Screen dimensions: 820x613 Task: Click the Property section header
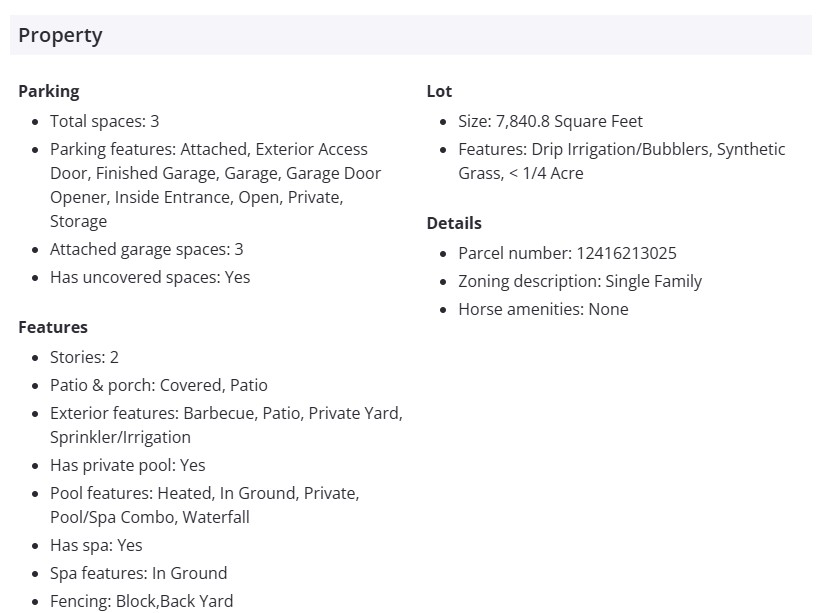click(x=60, y=35)
